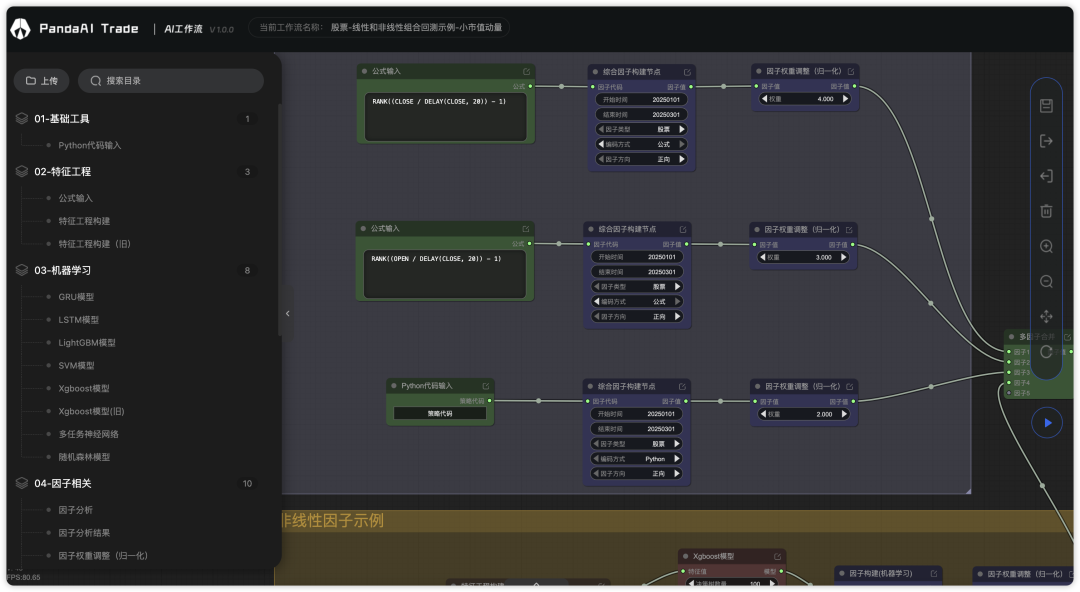This screenshot has height=592, width=1080.
Task: Open edit icon on 因子权重调整 node with weight 2.000
Action: coord(849,387)
